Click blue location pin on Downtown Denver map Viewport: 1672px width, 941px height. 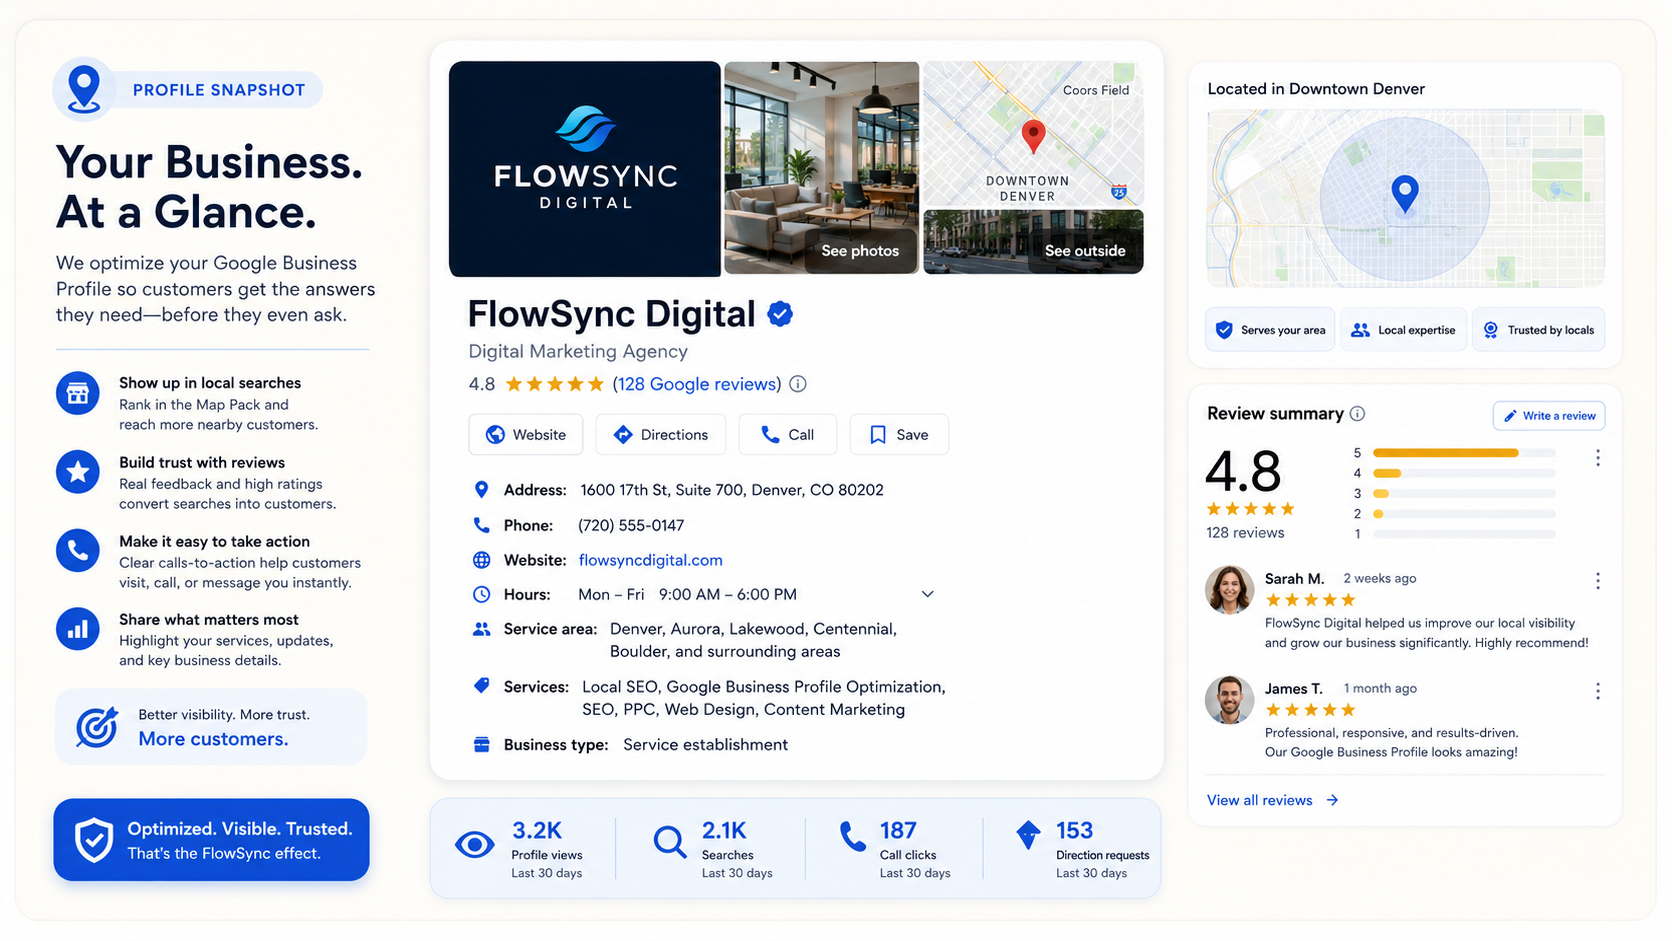[x=1405, y=193]
